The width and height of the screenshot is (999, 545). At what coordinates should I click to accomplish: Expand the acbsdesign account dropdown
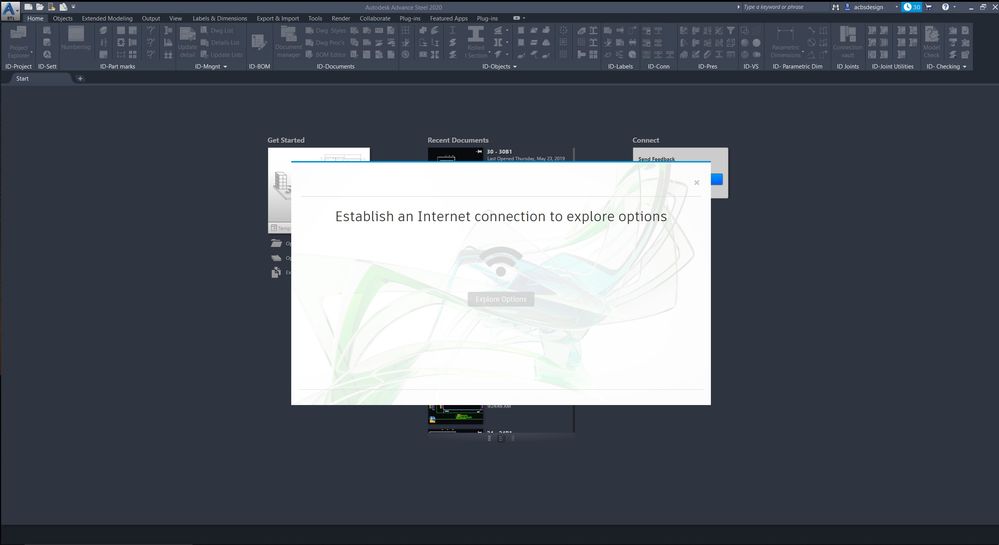pyautogui.click(x=896, y=7)
